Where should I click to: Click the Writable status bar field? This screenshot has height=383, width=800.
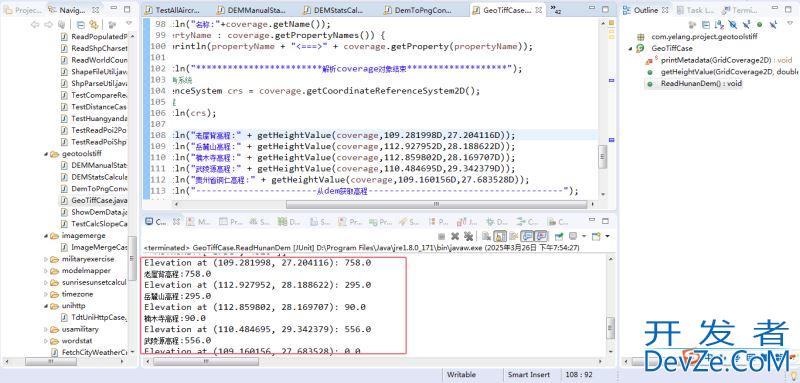pos(461,374)
